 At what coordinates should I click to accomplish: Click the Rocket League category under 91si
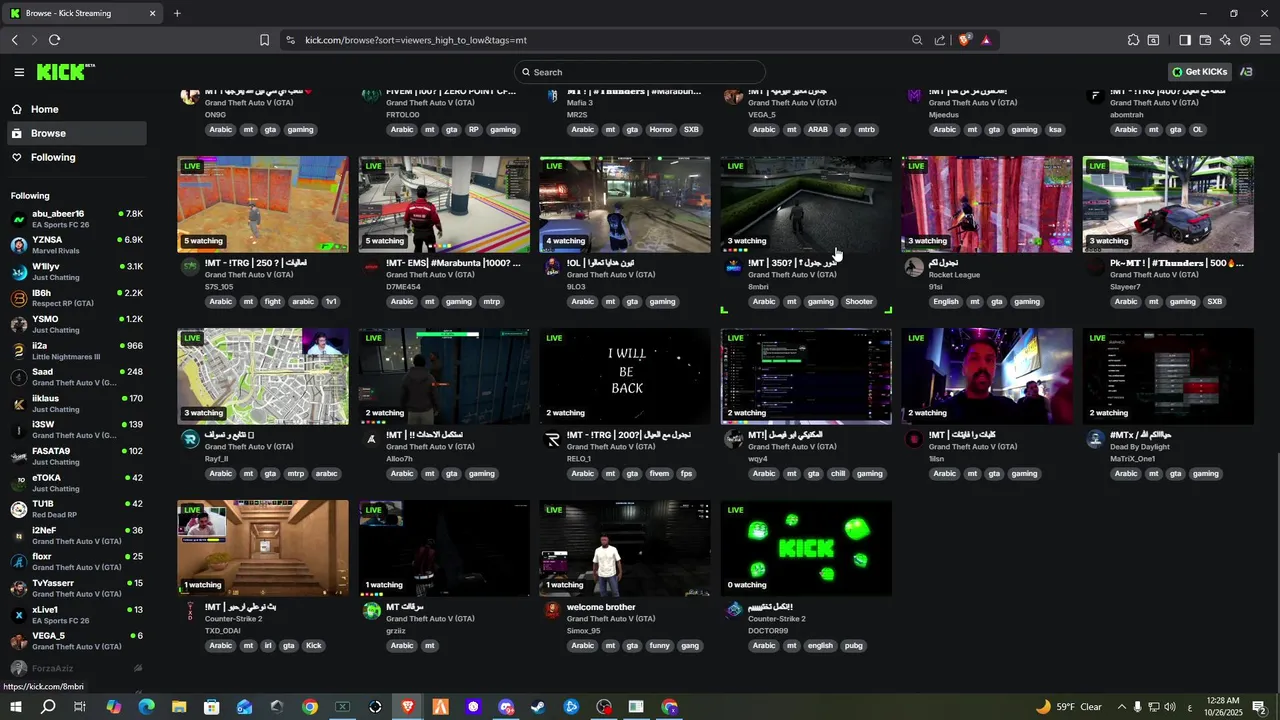pyautogui.click(x=954, y=275)
